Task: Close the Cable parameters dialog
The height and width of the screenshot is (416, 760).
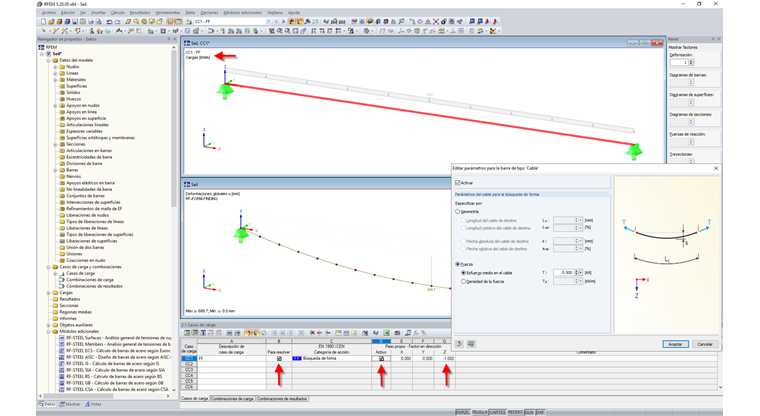Action: click(716, 168)
